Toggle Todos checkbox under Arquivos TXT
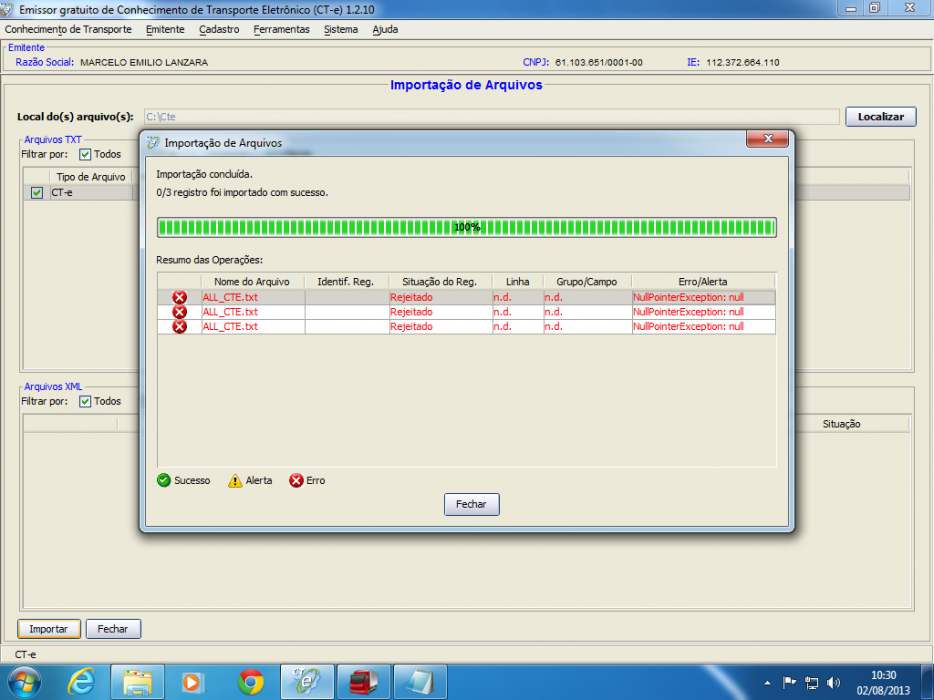 pos(85,154)
